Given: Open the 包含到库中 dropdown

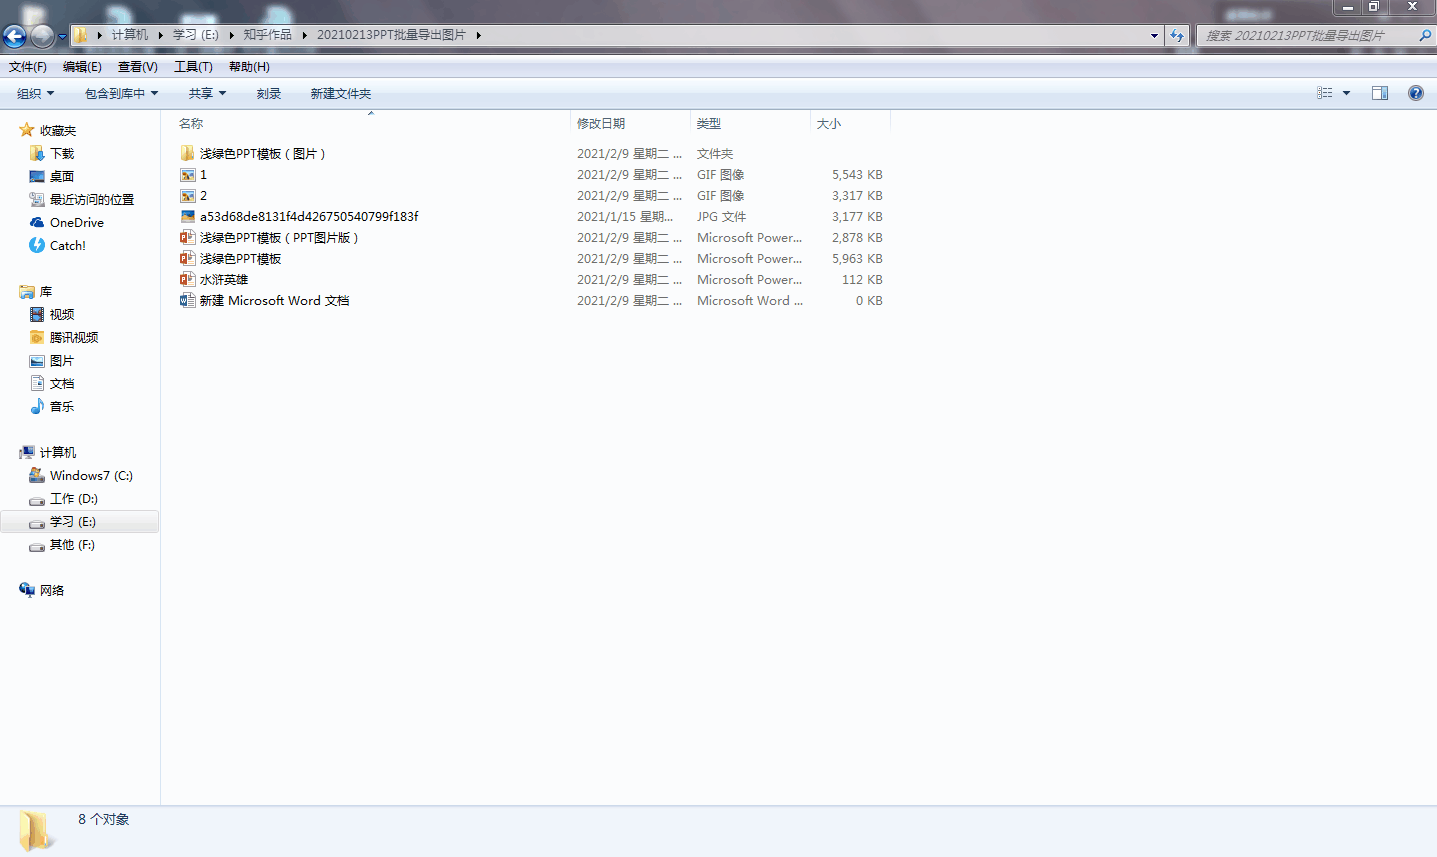Looking at the screenshot, I should pyautogui.click(x=121, y=94).
